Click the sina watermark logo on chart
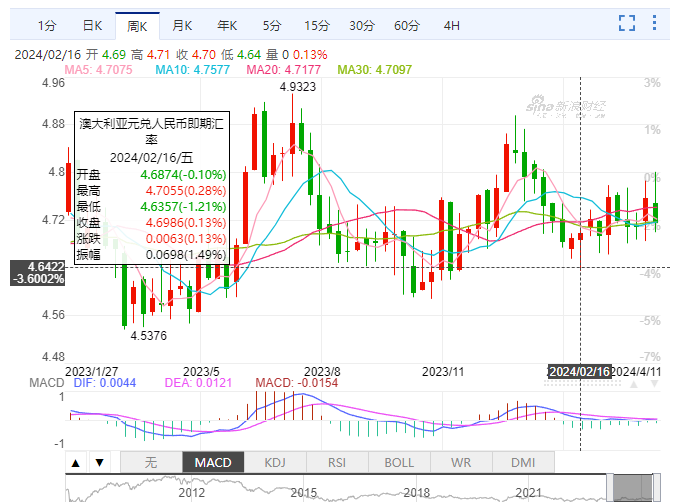 pyautogui.click(x=562, y=104)
